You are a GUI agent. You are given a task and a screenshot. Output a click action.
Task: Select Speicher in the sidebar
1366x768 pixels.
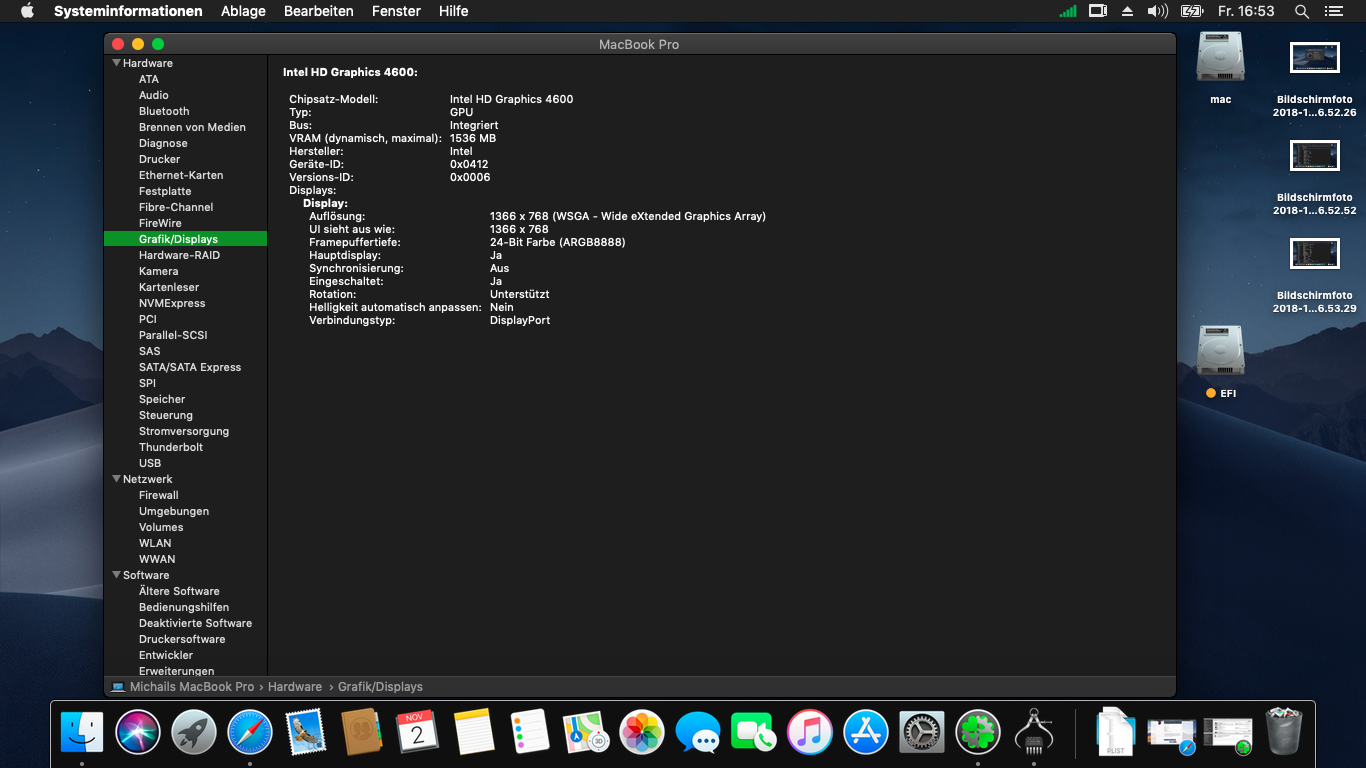click(162, 399)
